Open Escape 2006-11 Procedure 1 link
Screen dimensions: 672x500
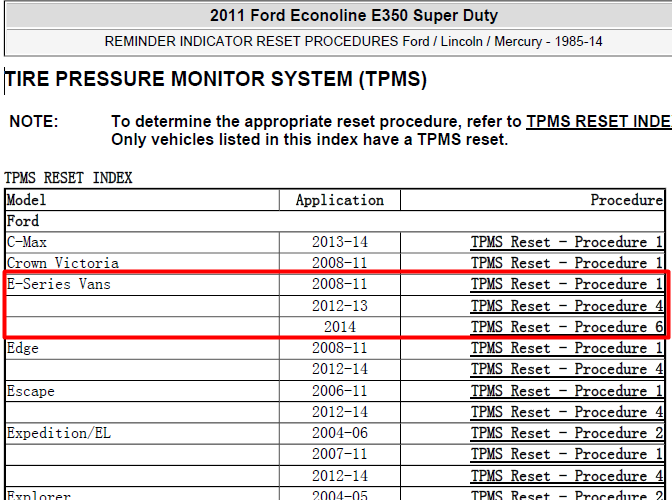567,391
